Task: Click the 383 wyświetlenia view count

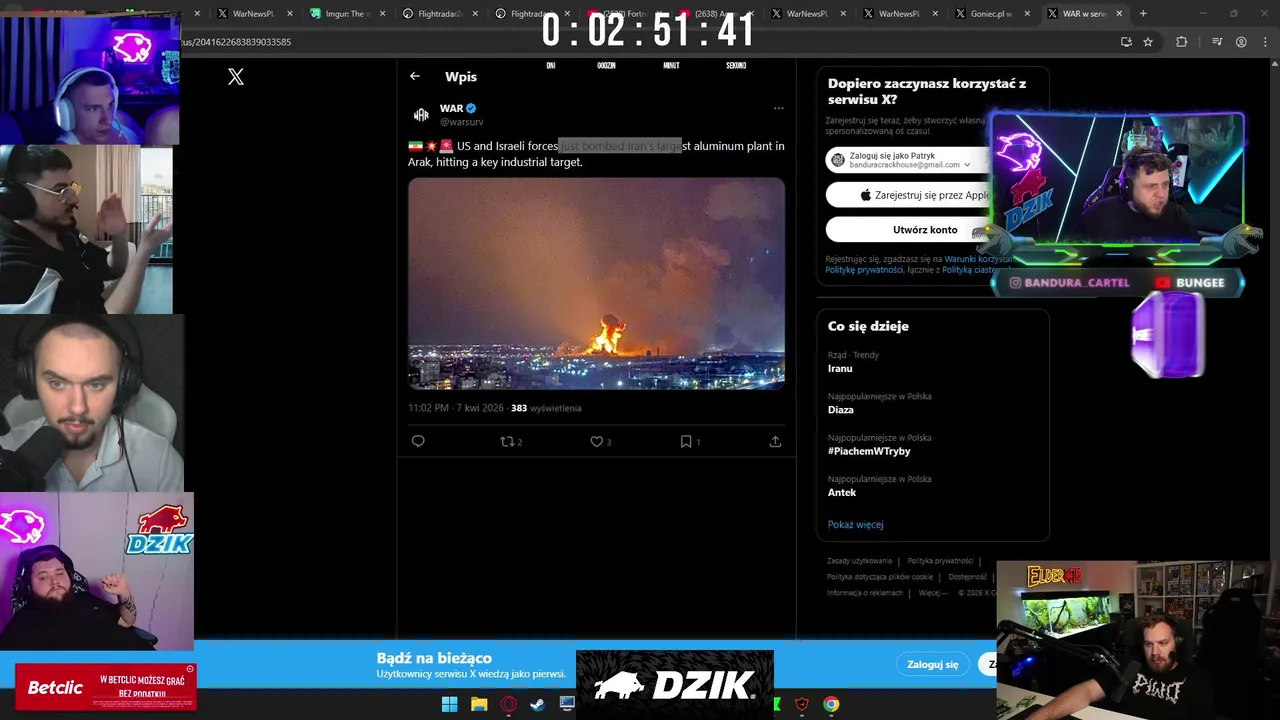Action: tap(546, 408)
